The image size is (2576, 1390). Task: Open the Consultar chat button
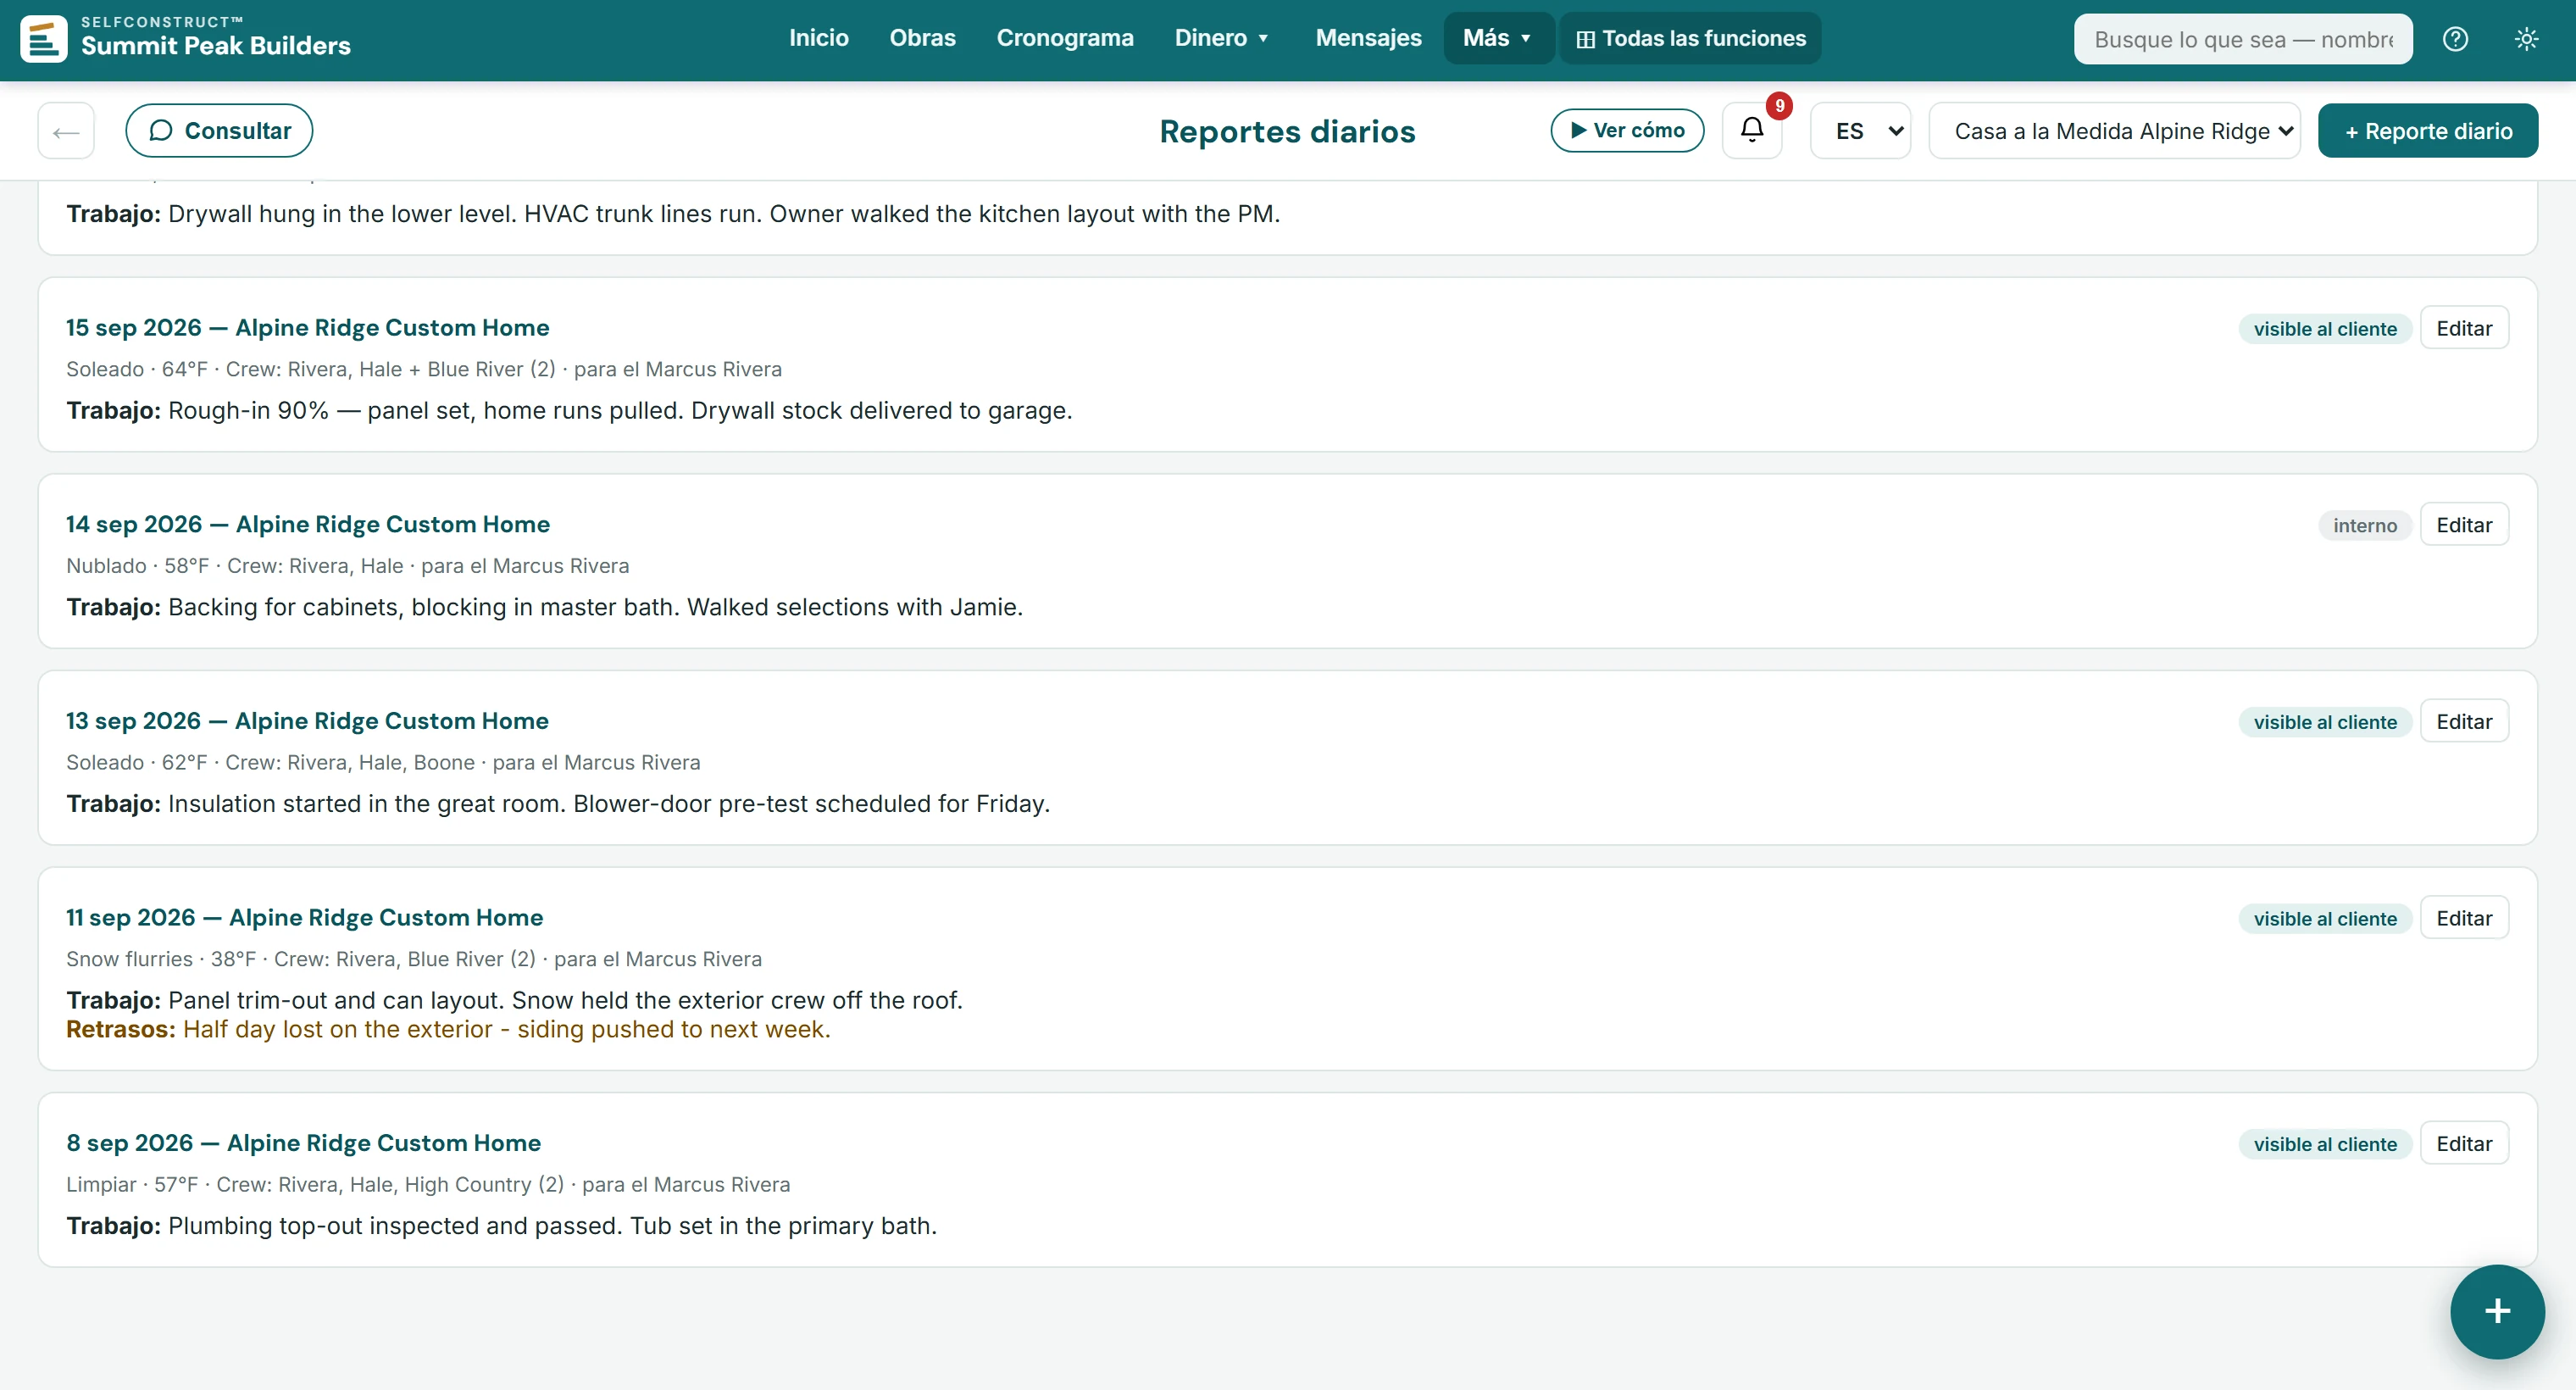tap(219, 130)
